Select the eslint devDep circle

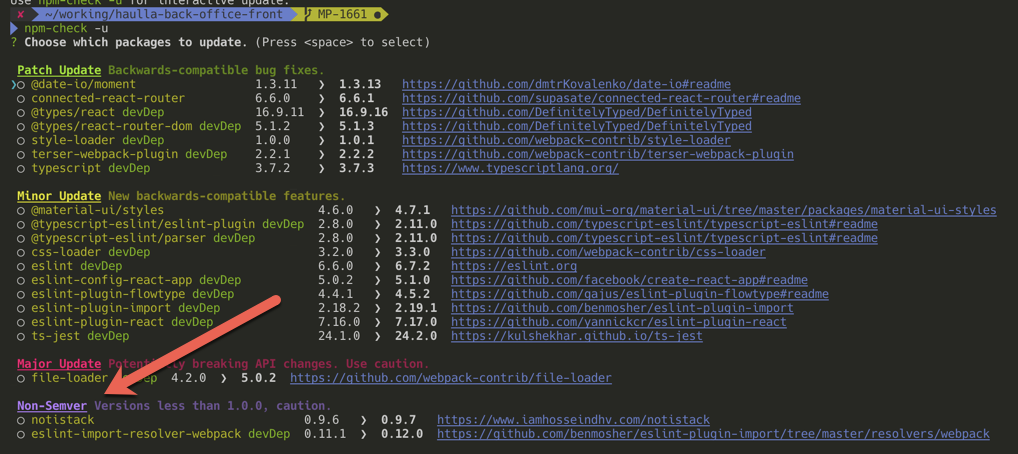click(21, 266)
